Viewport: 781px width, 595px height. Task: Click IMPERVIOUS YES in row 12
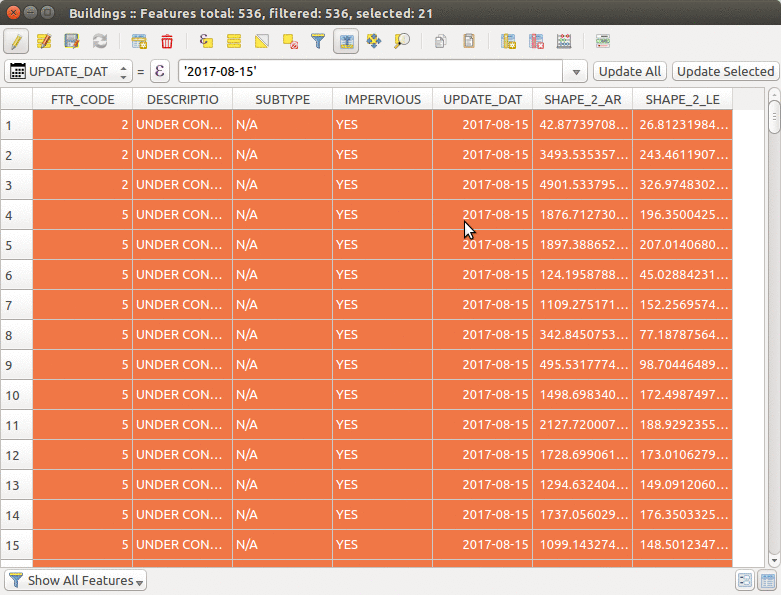tap(383, 455)
